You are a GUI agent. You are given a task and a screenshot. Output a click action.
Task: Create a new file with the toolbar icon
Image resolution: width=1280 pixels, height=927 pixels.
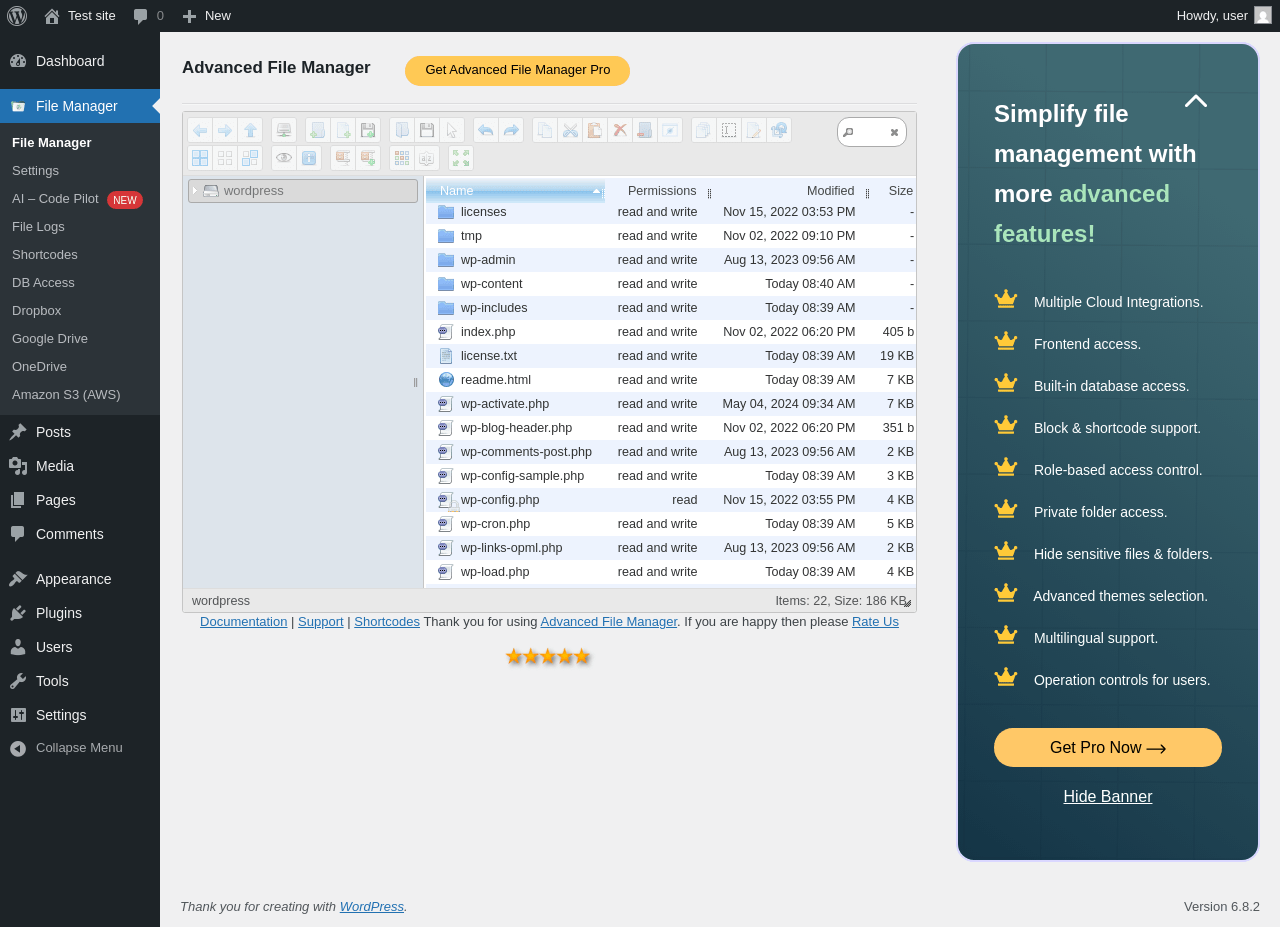click(x=343, y=130)
